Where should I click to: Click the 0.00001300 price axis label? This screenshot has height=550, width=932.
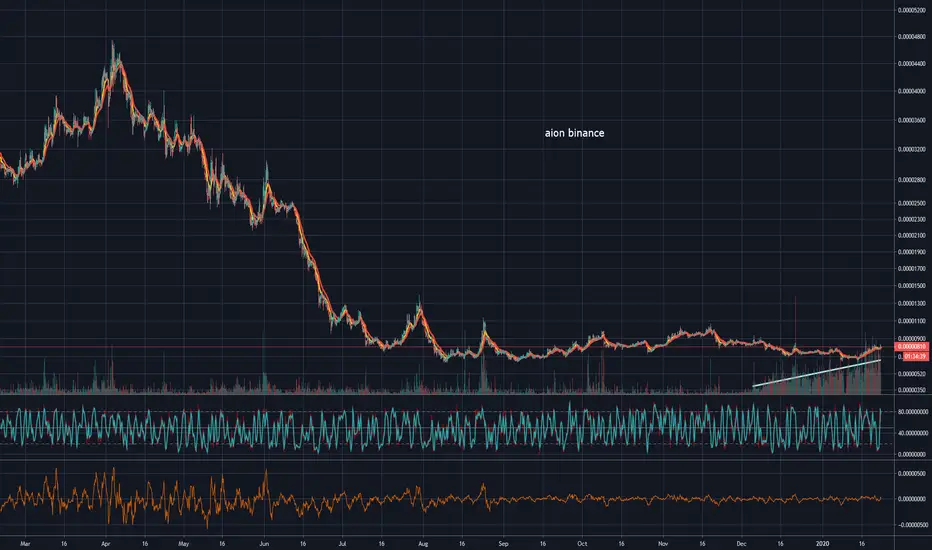coord(912,304)
